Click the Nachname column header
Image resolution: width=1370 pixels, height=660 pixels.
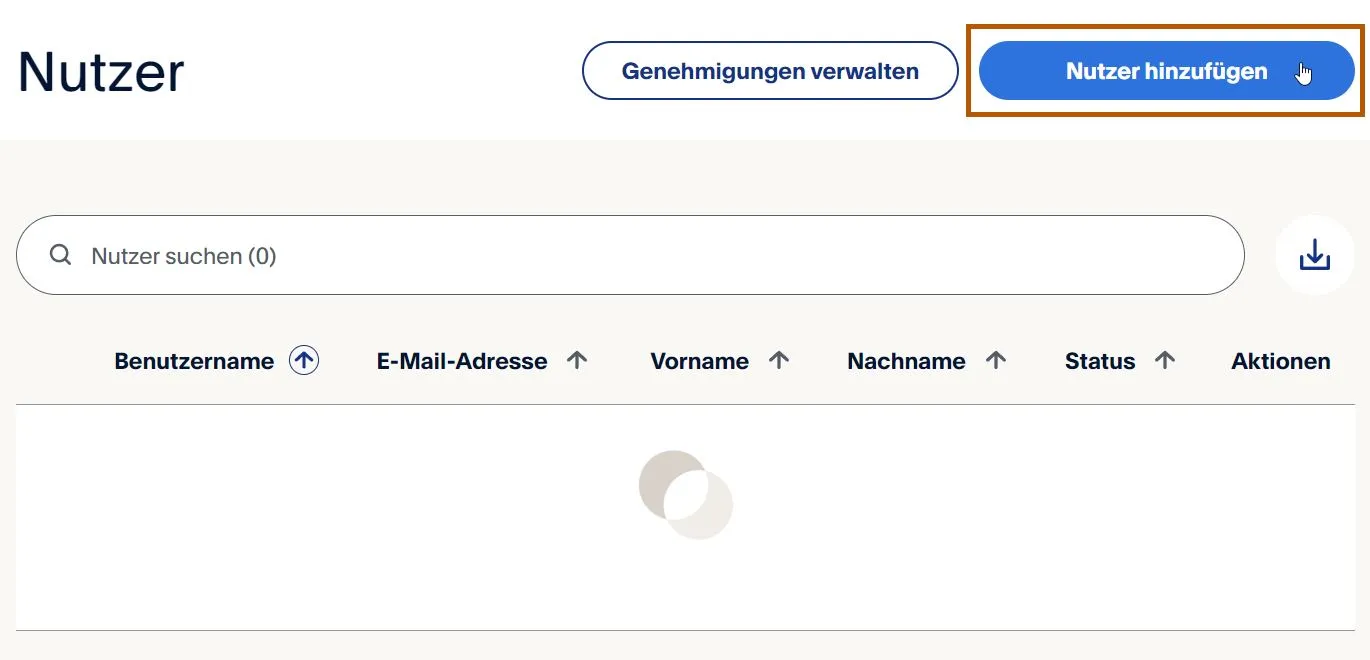coord(906,360)
